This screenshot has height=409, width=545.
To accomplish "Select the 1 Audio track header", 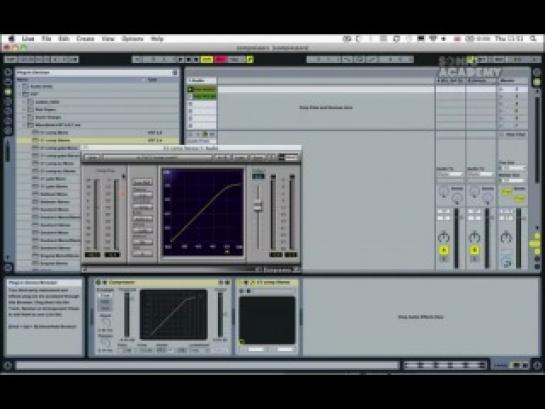I will click(201, 80).
